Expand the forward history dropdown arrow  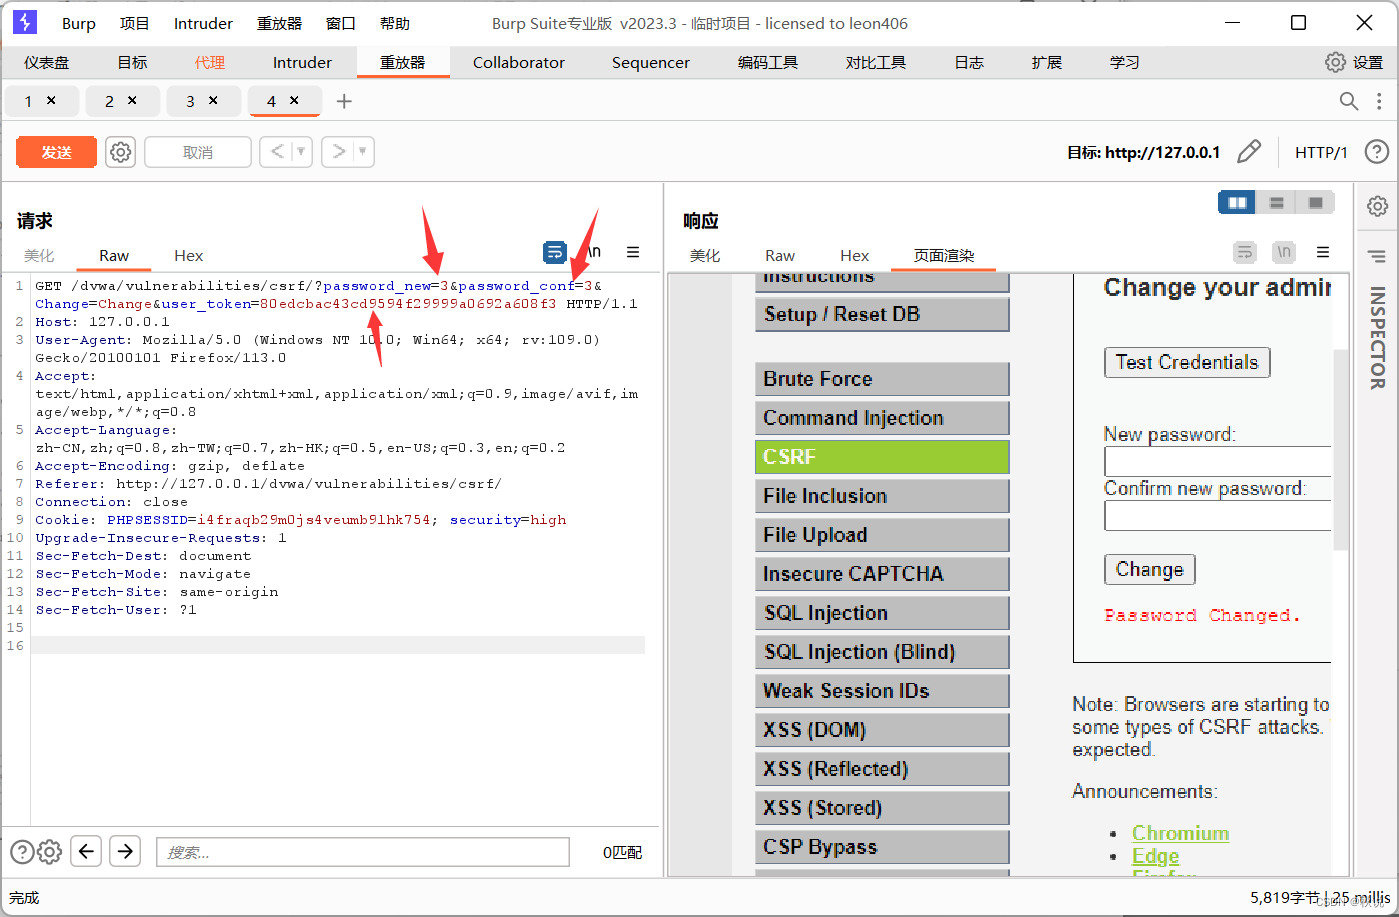tap(364, 152)
